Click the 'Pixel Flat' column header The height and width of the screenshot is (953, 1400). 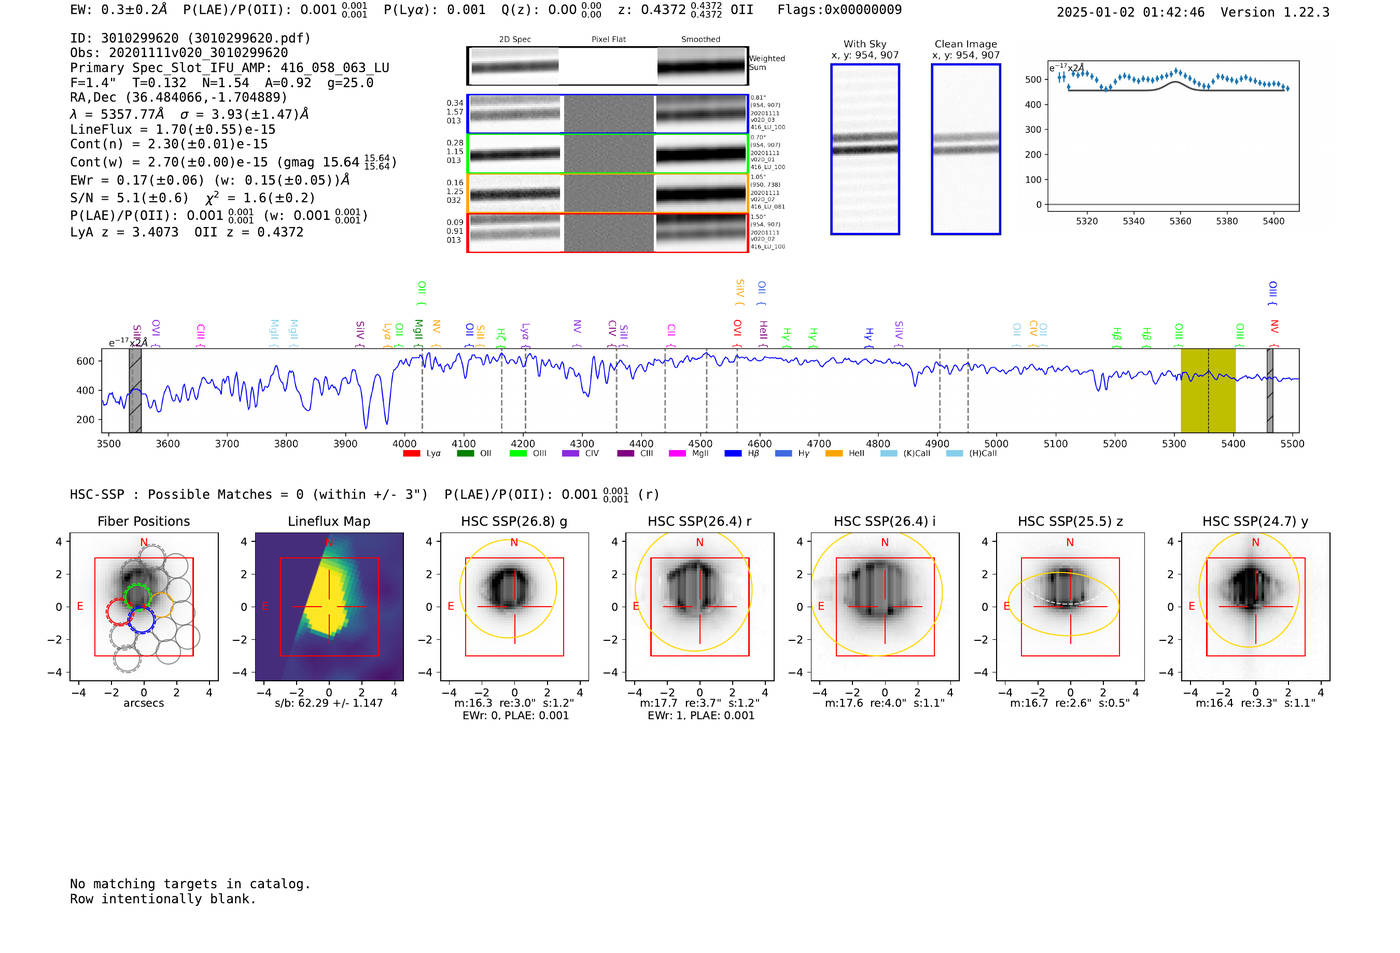608,39
